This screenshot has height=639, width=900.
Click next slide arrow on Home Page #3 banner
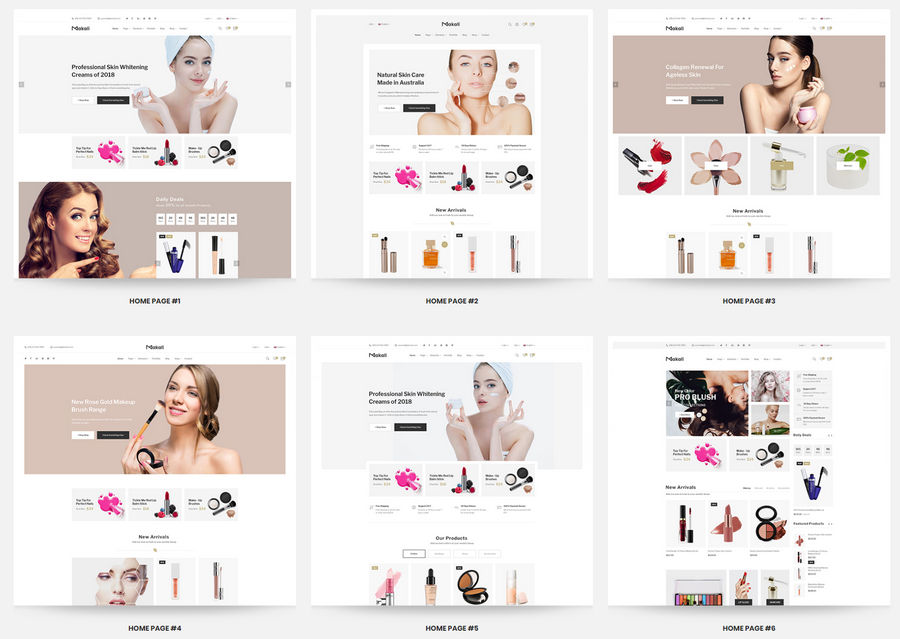tap(882, 84)
